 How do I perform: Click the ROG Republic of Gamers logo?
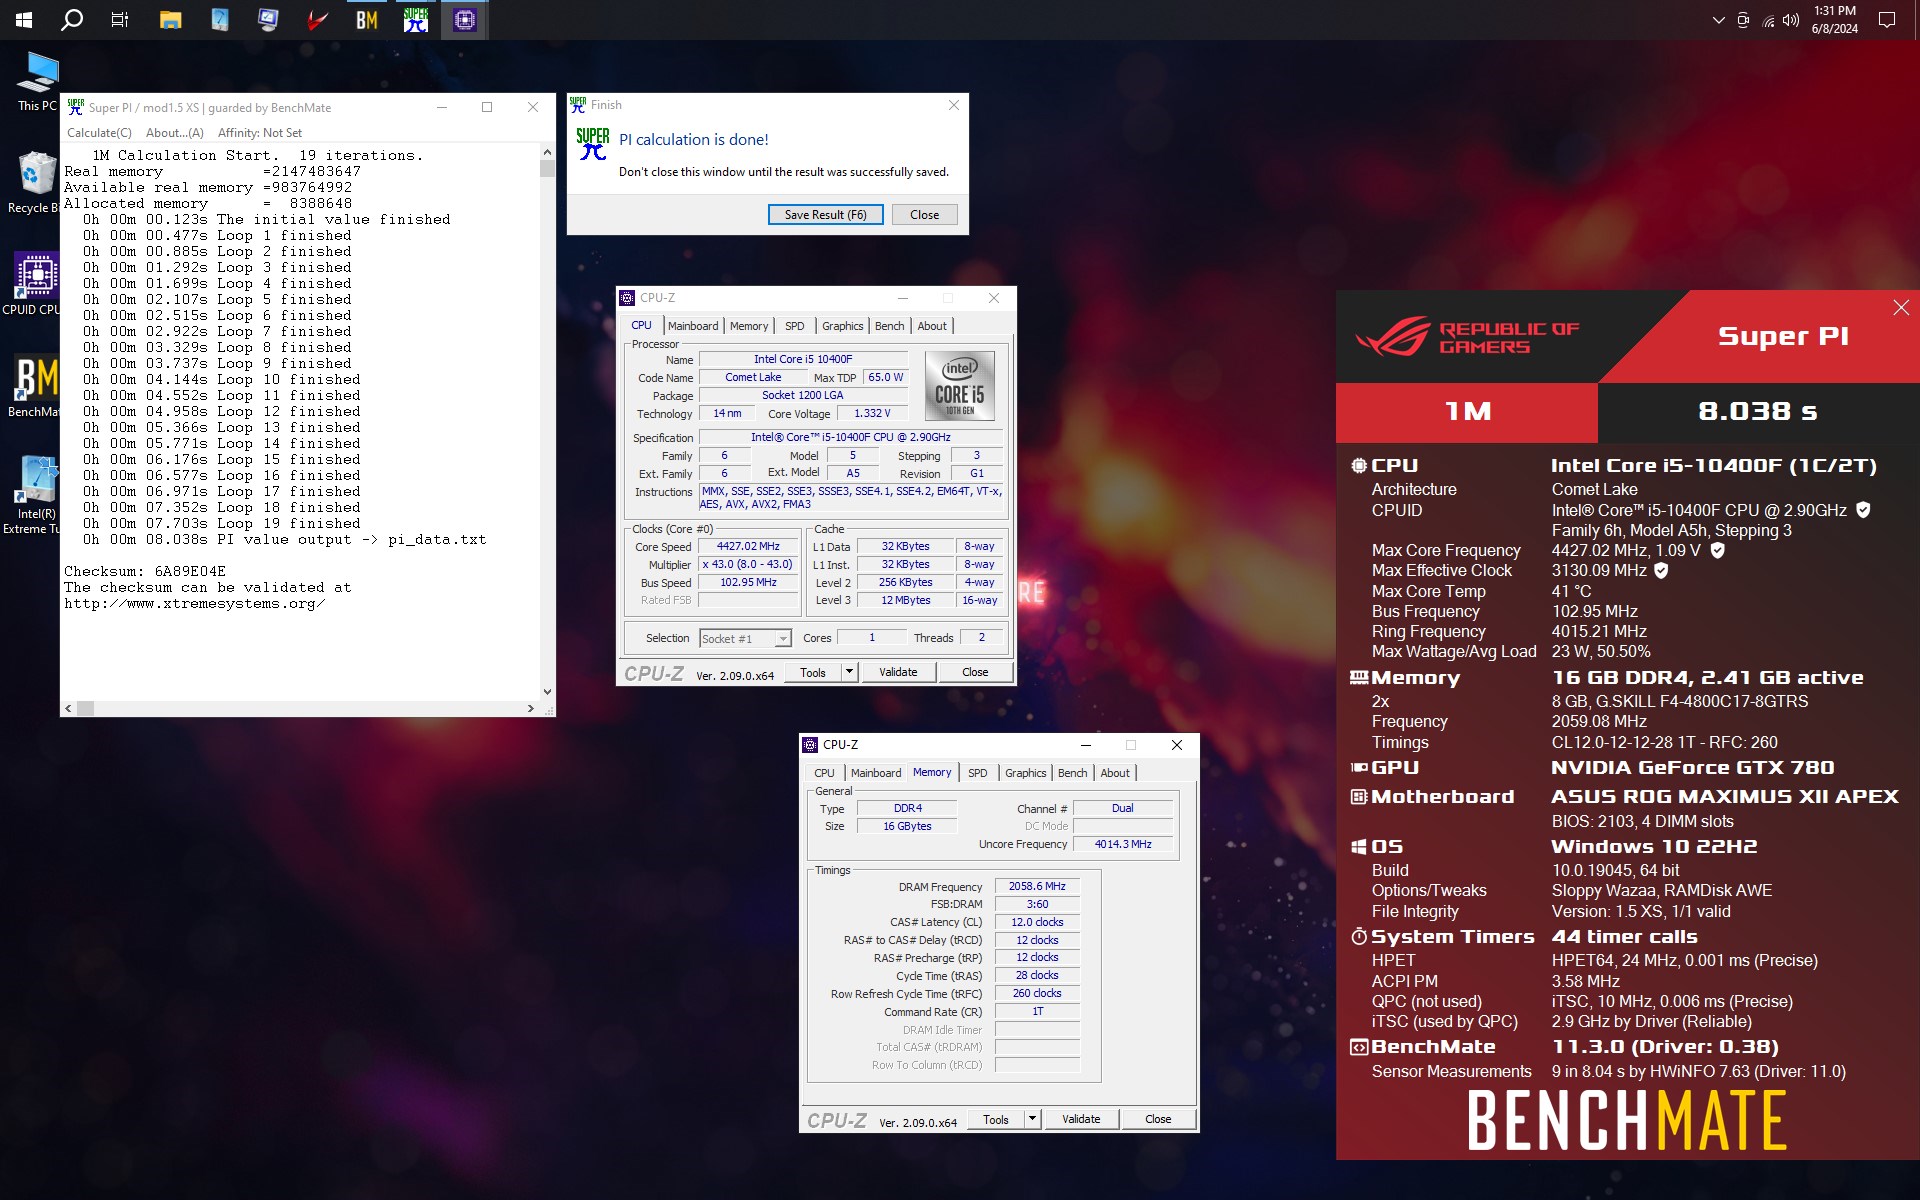(1467, 337)
